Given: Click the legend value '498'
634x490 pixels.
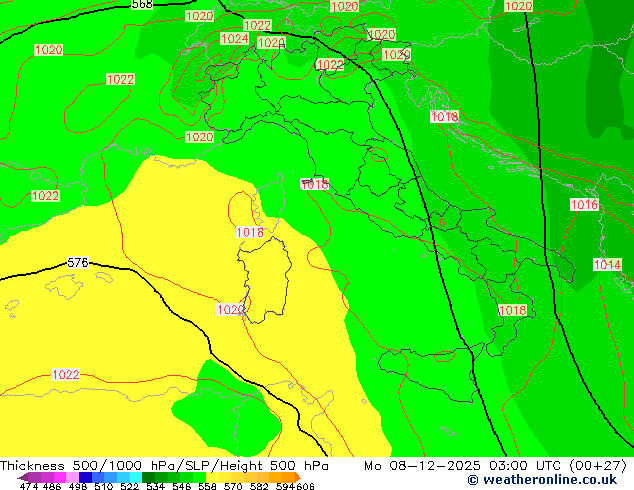Looking at the screenshot, I should [78, 486].
